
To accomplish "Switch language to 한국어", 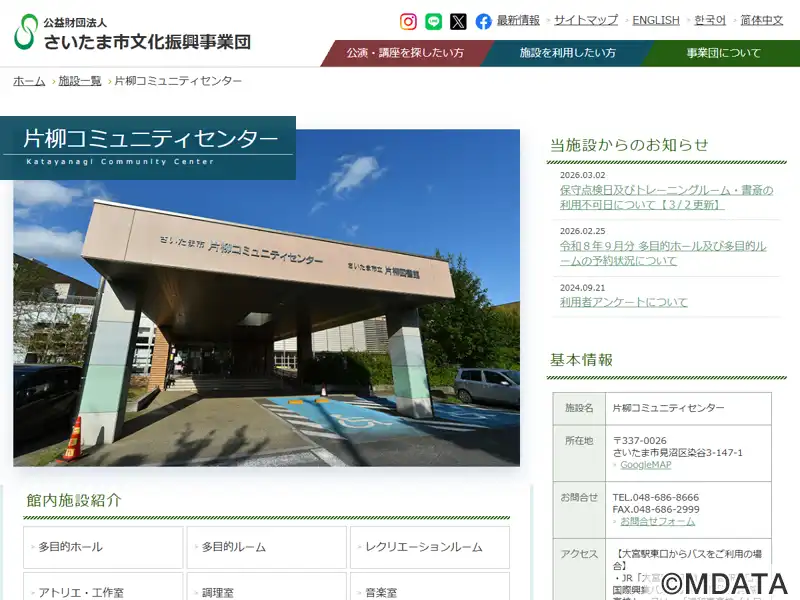I will (x=710, y=20).
